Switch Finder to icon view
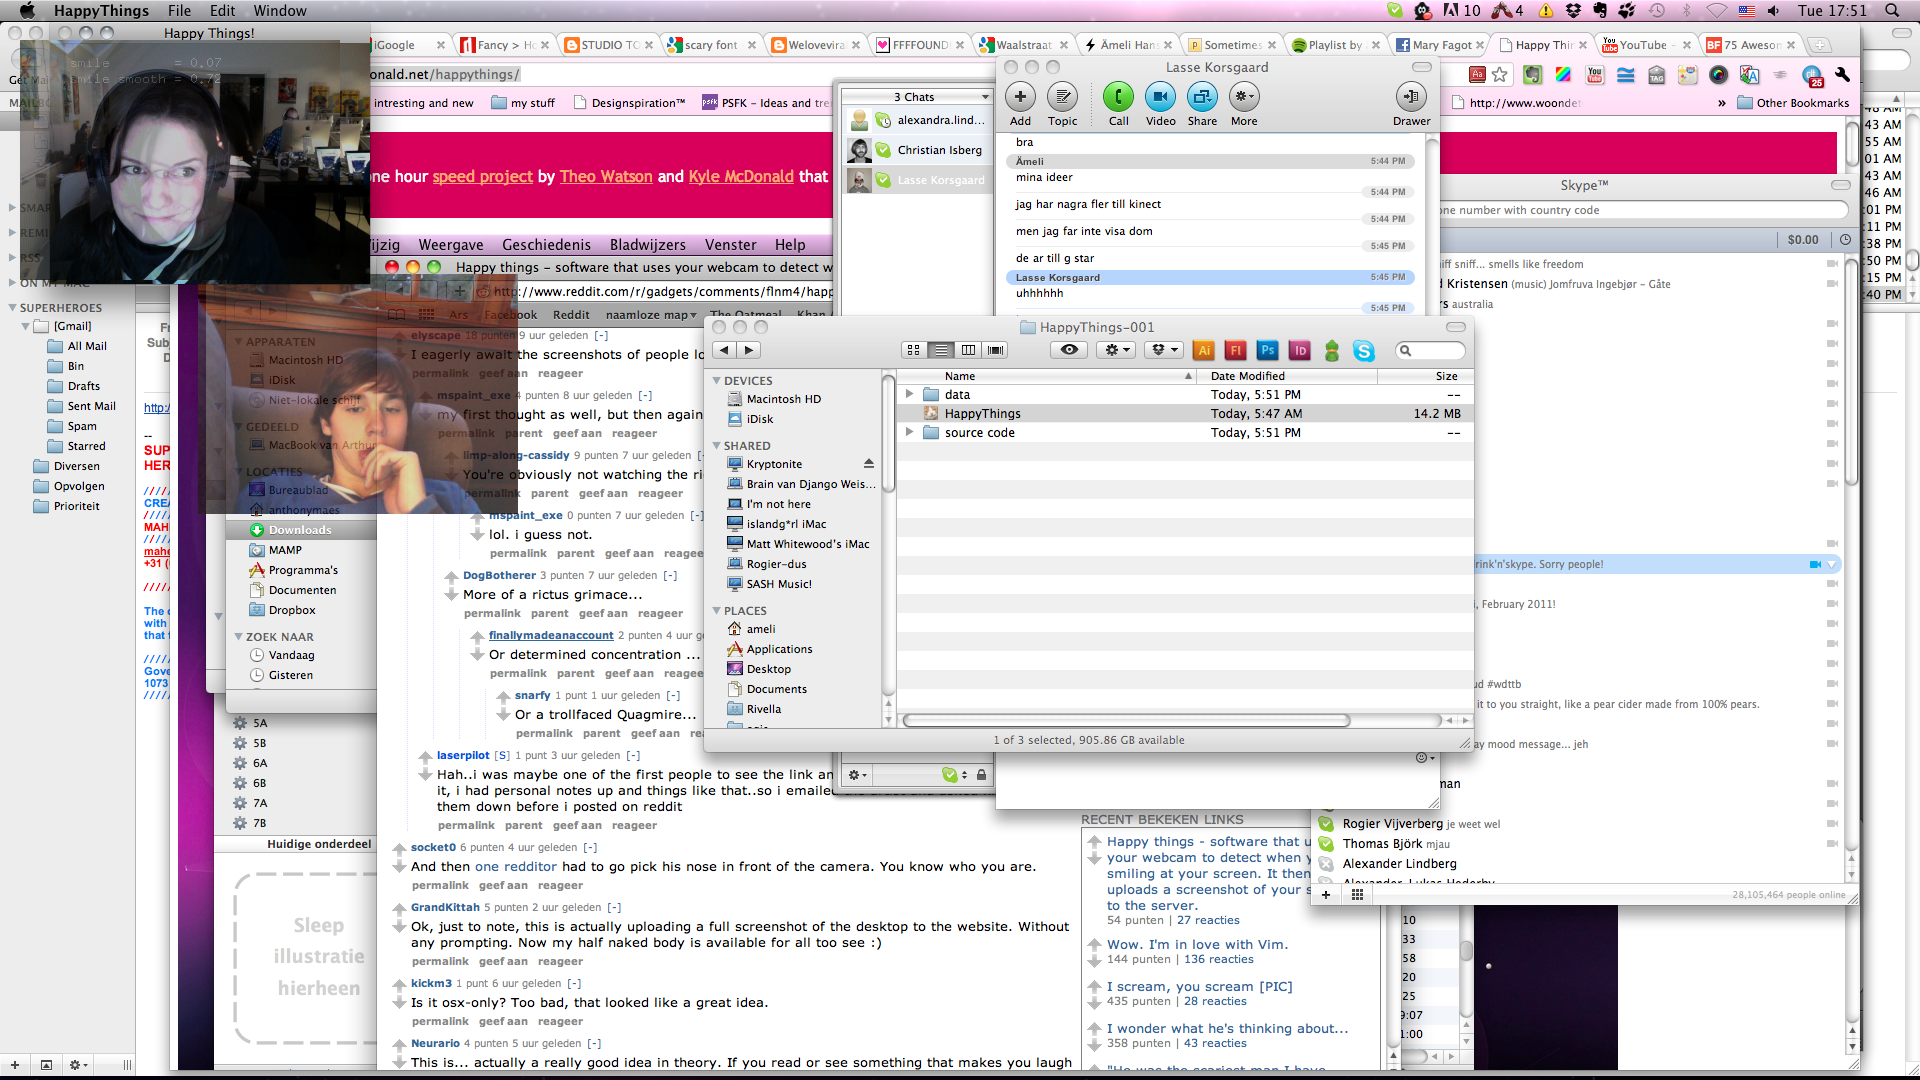Screen dimensions: 1920x1080 tap(913, 350)
